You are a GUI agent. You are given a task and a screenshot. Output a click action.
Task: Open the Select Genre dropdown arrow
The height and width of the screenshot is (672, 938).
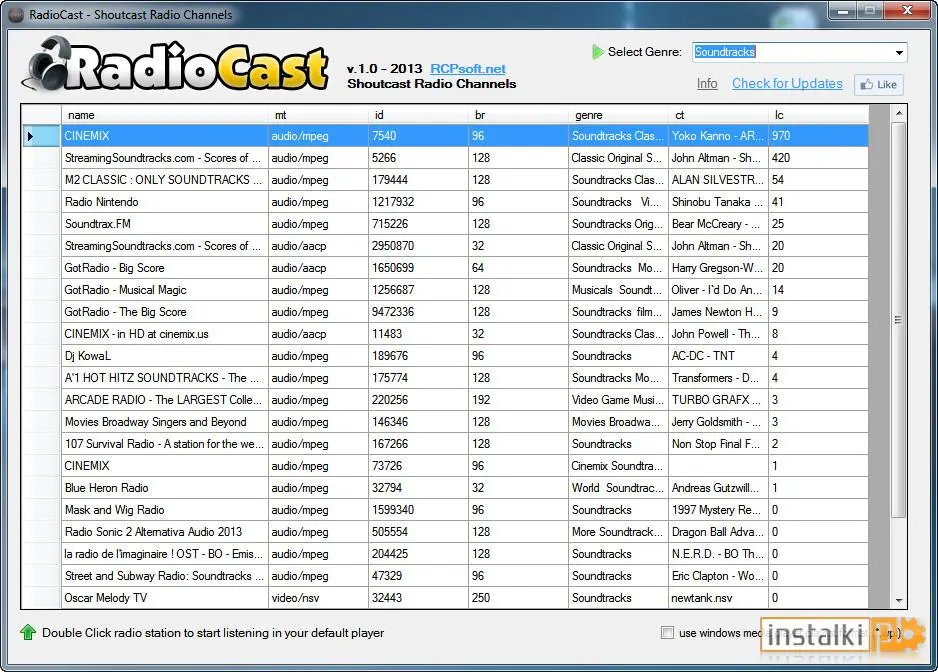[x=899, y=53]
